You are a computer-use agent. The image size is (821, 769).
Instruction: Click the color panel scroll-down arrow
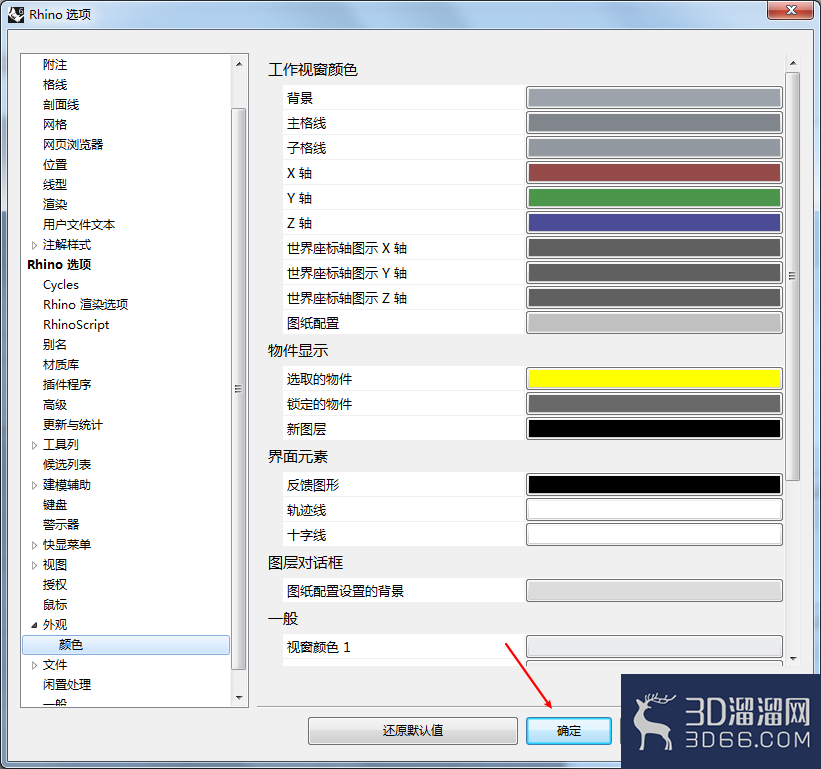[793, 659]
